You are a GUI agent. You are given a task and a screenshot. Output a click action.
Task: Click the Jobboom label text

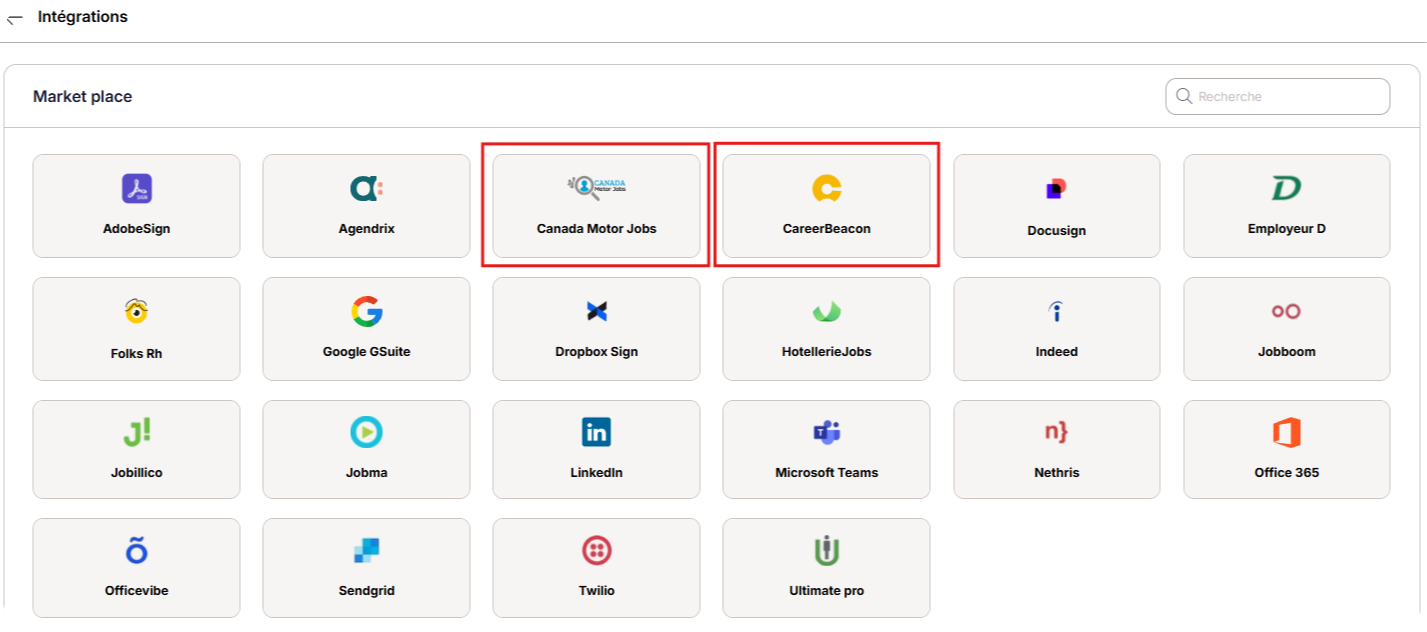[x=1286, y=352]
